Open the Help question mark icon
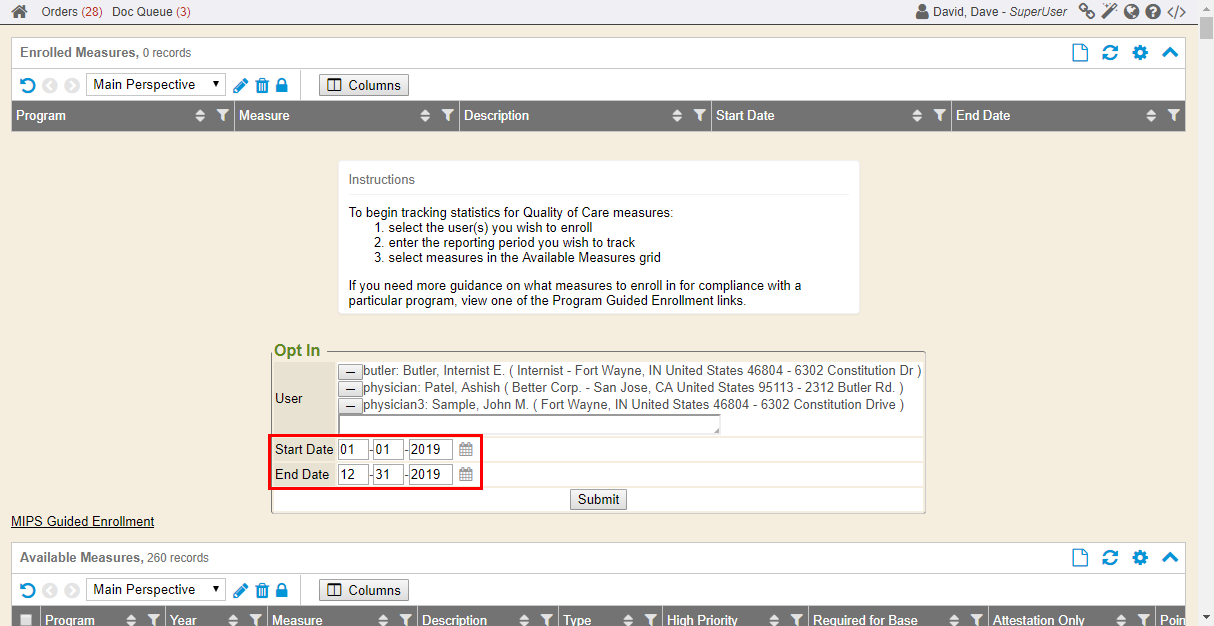Screen dimensions: 1214x626 click(1153, 12)
